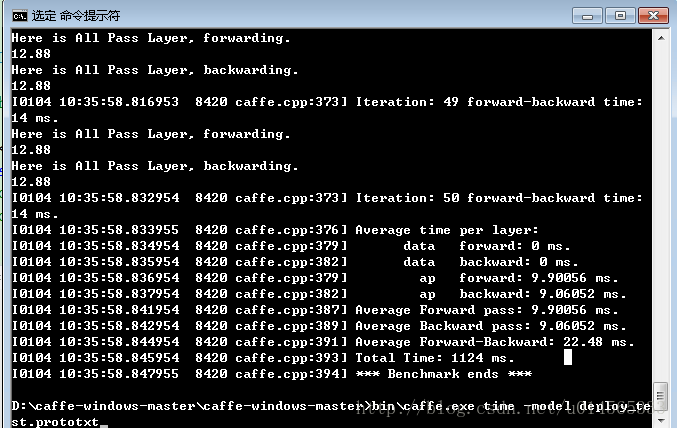Click the scrollbar down arrow
The height and width of the screenshot is (428, 677).
pos(660,418)
